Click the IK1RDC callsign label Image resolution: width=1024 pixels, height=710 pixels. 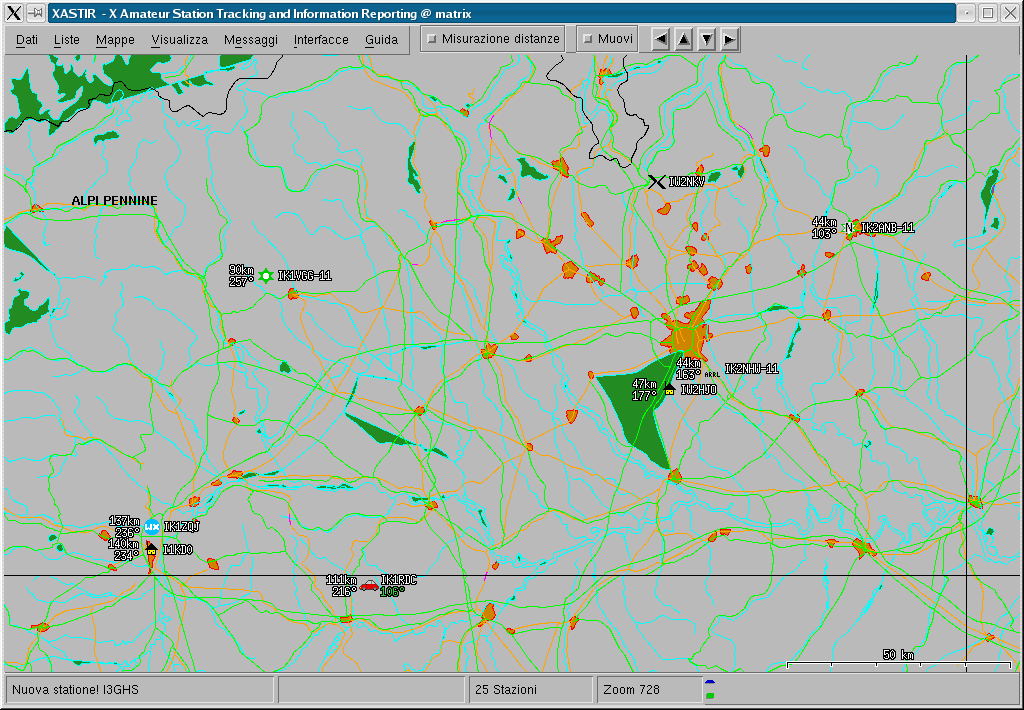pyautogui.click(x=398, y=580)
